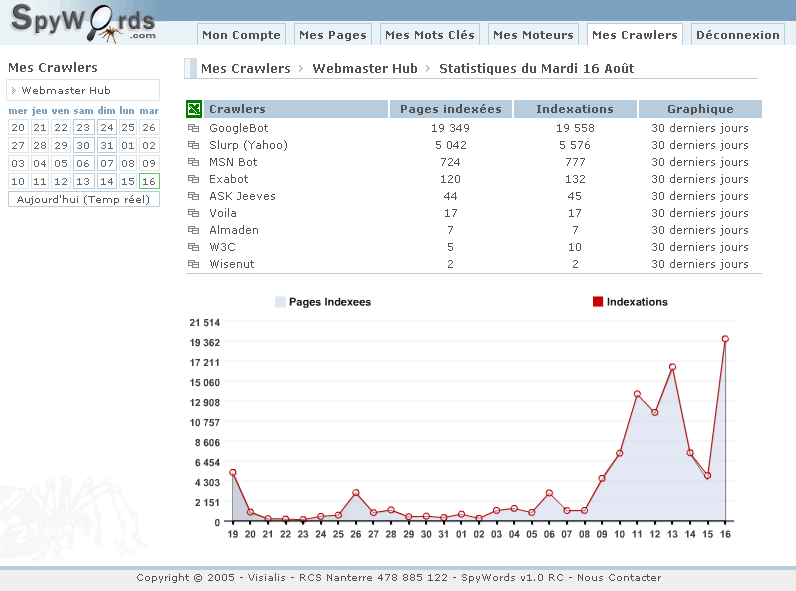The width and height of the screenshot is (796, 591).
Task: Click ASK Jeeves crawler name
Action: [x=242, y=196]
